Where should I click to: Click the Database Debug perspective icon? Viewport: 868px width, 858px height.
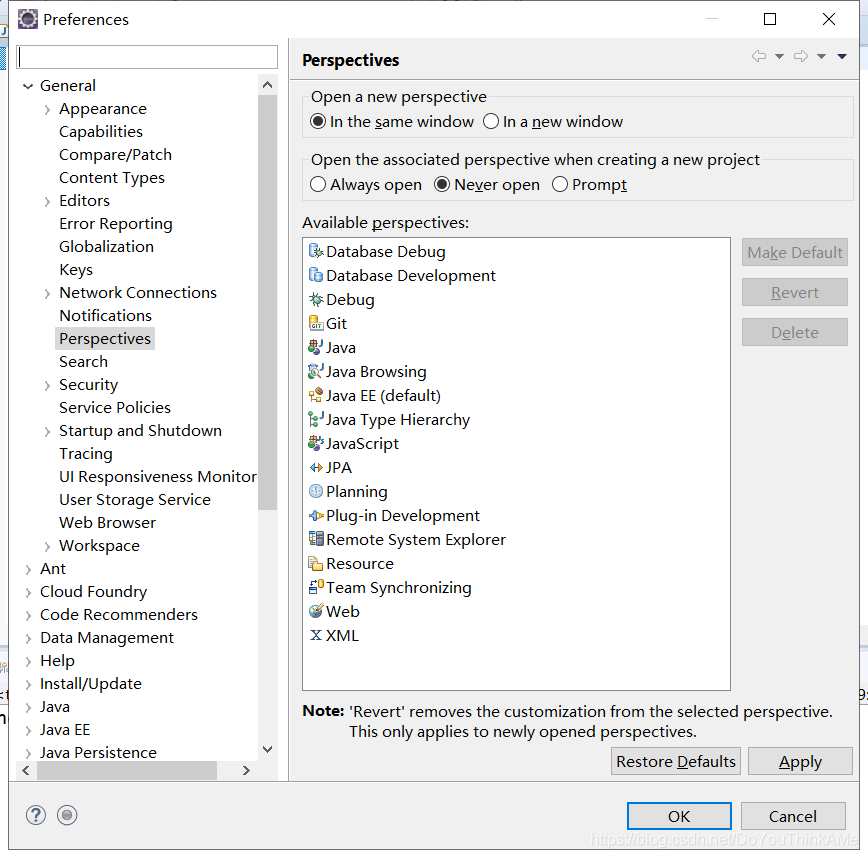pyautogui.click(x=316, y=251)
